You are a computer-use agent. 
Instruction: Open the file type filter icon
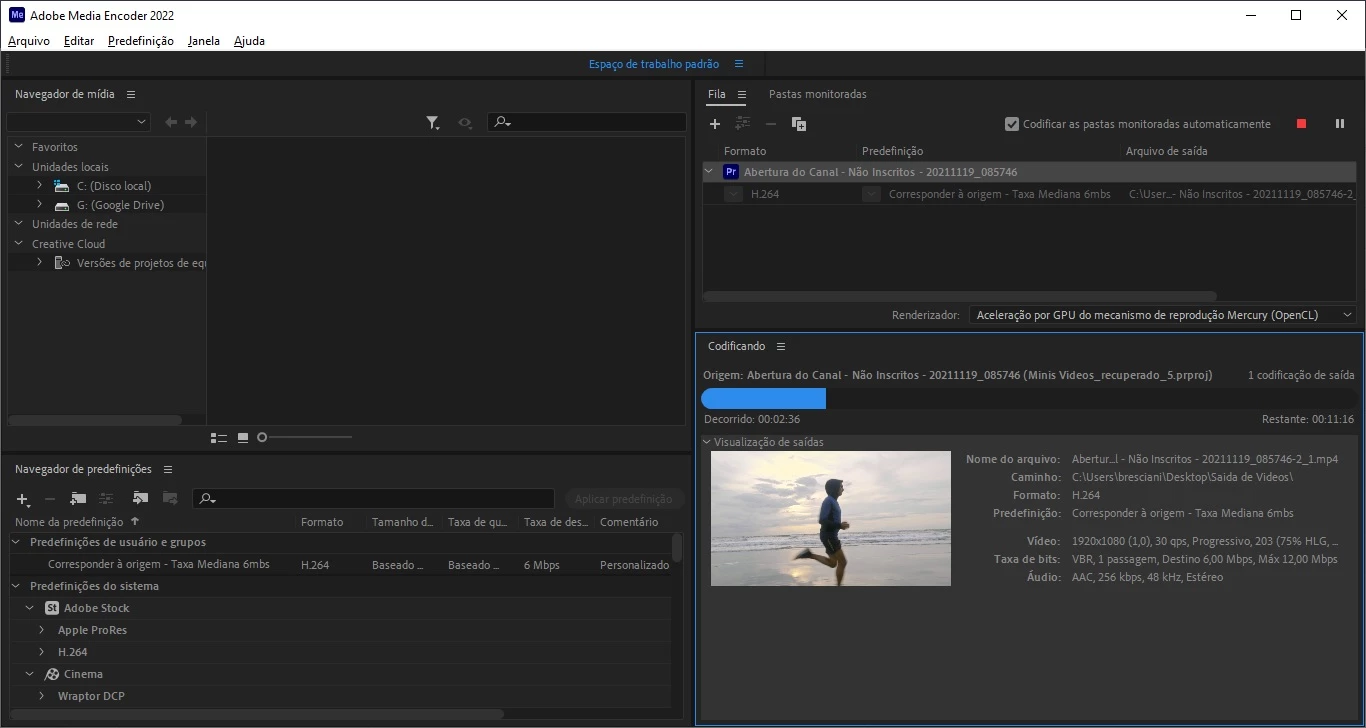click(x=433, y=123)
